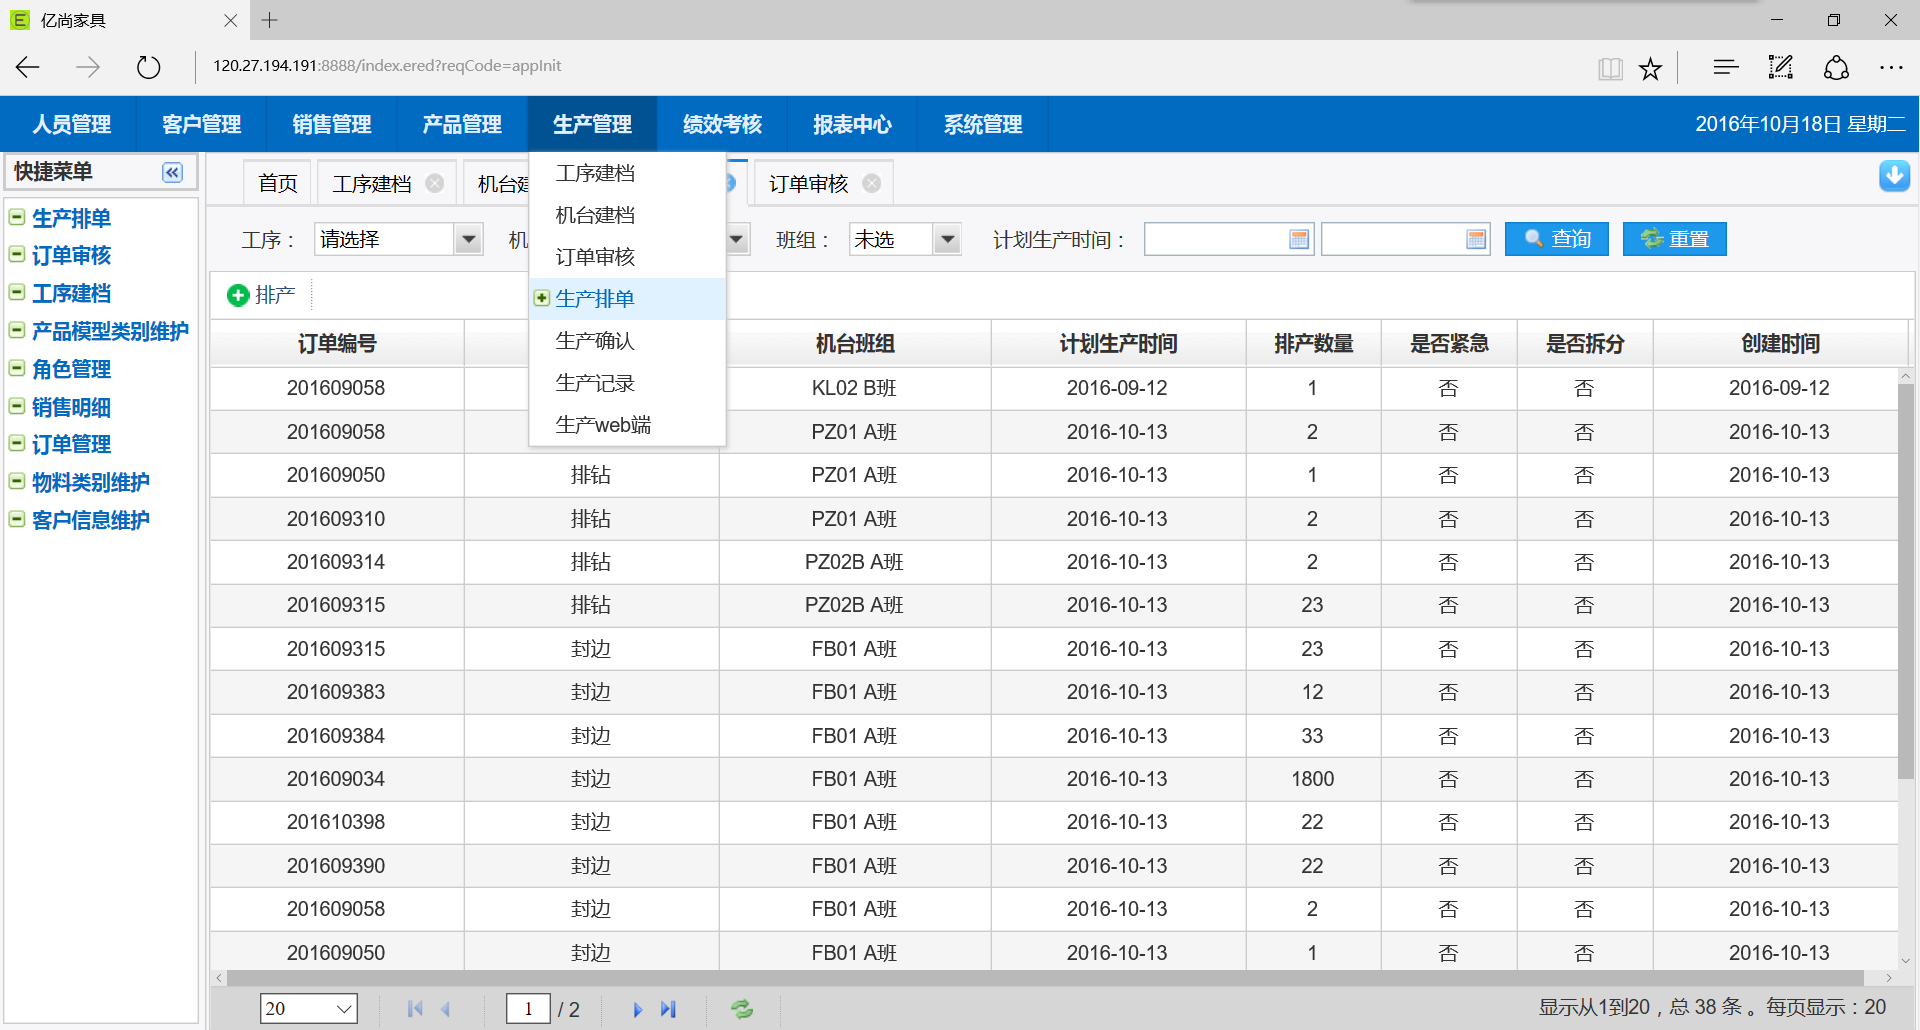
Task: Open second calendar picker for end date
Action: coord(1476,240)
